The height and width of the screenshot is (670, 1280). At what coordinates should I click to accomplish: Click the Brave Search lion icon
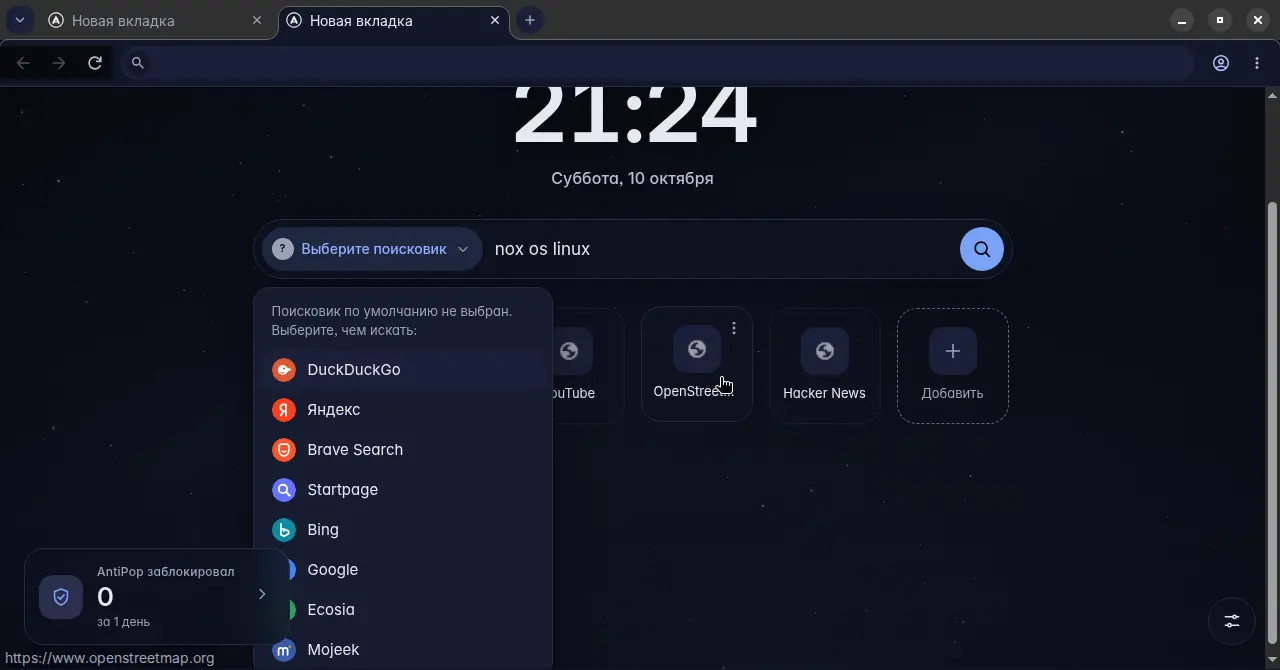(x=284, y=450)
